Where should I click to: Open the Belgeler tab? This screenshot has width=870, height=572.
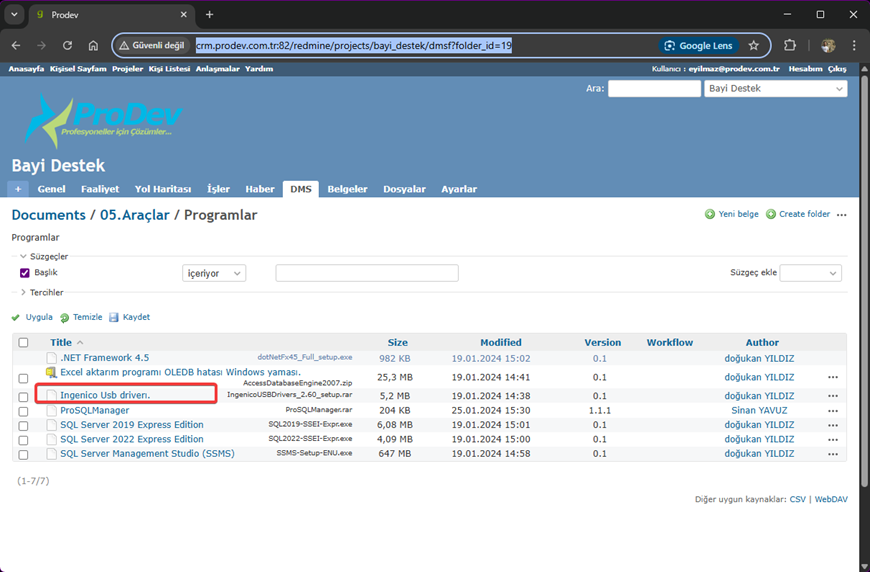347,189
